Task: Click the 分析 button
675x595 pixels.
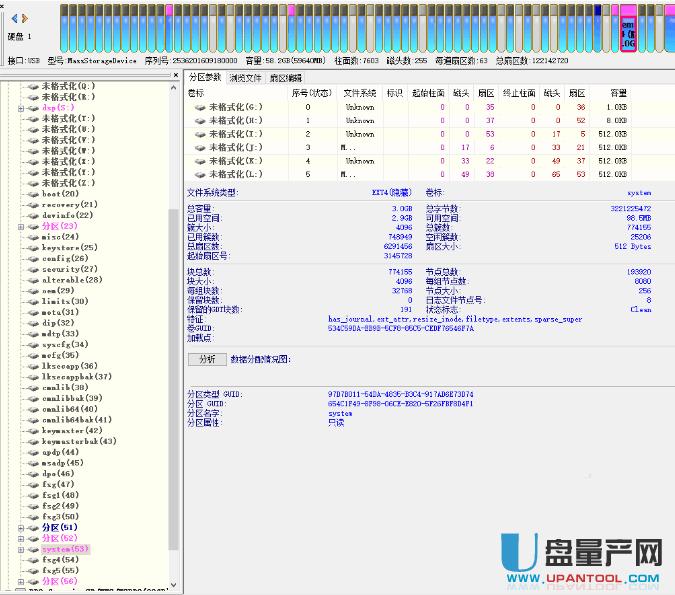Action: coord(206,359)
